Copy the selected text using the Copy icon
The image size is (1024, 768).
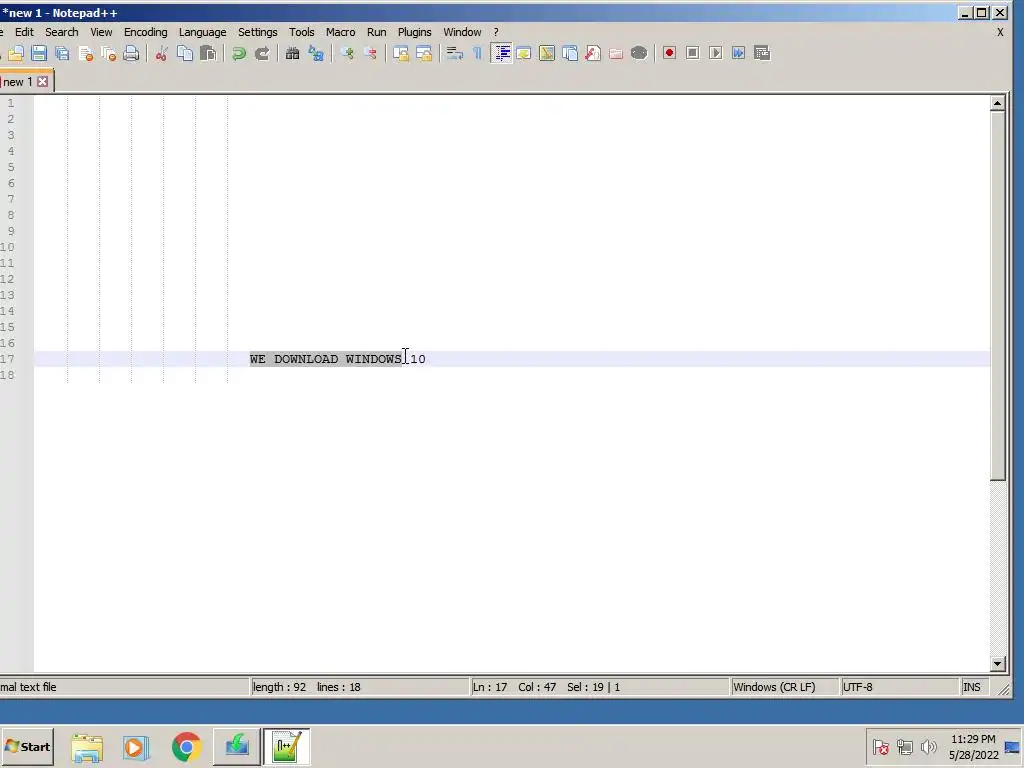185,54
